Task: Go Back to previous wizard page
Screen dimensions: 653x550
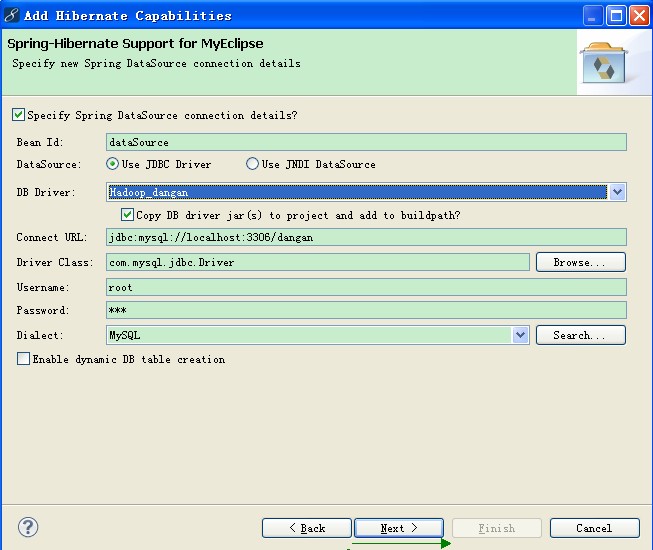Action: (x=307, y=528)
